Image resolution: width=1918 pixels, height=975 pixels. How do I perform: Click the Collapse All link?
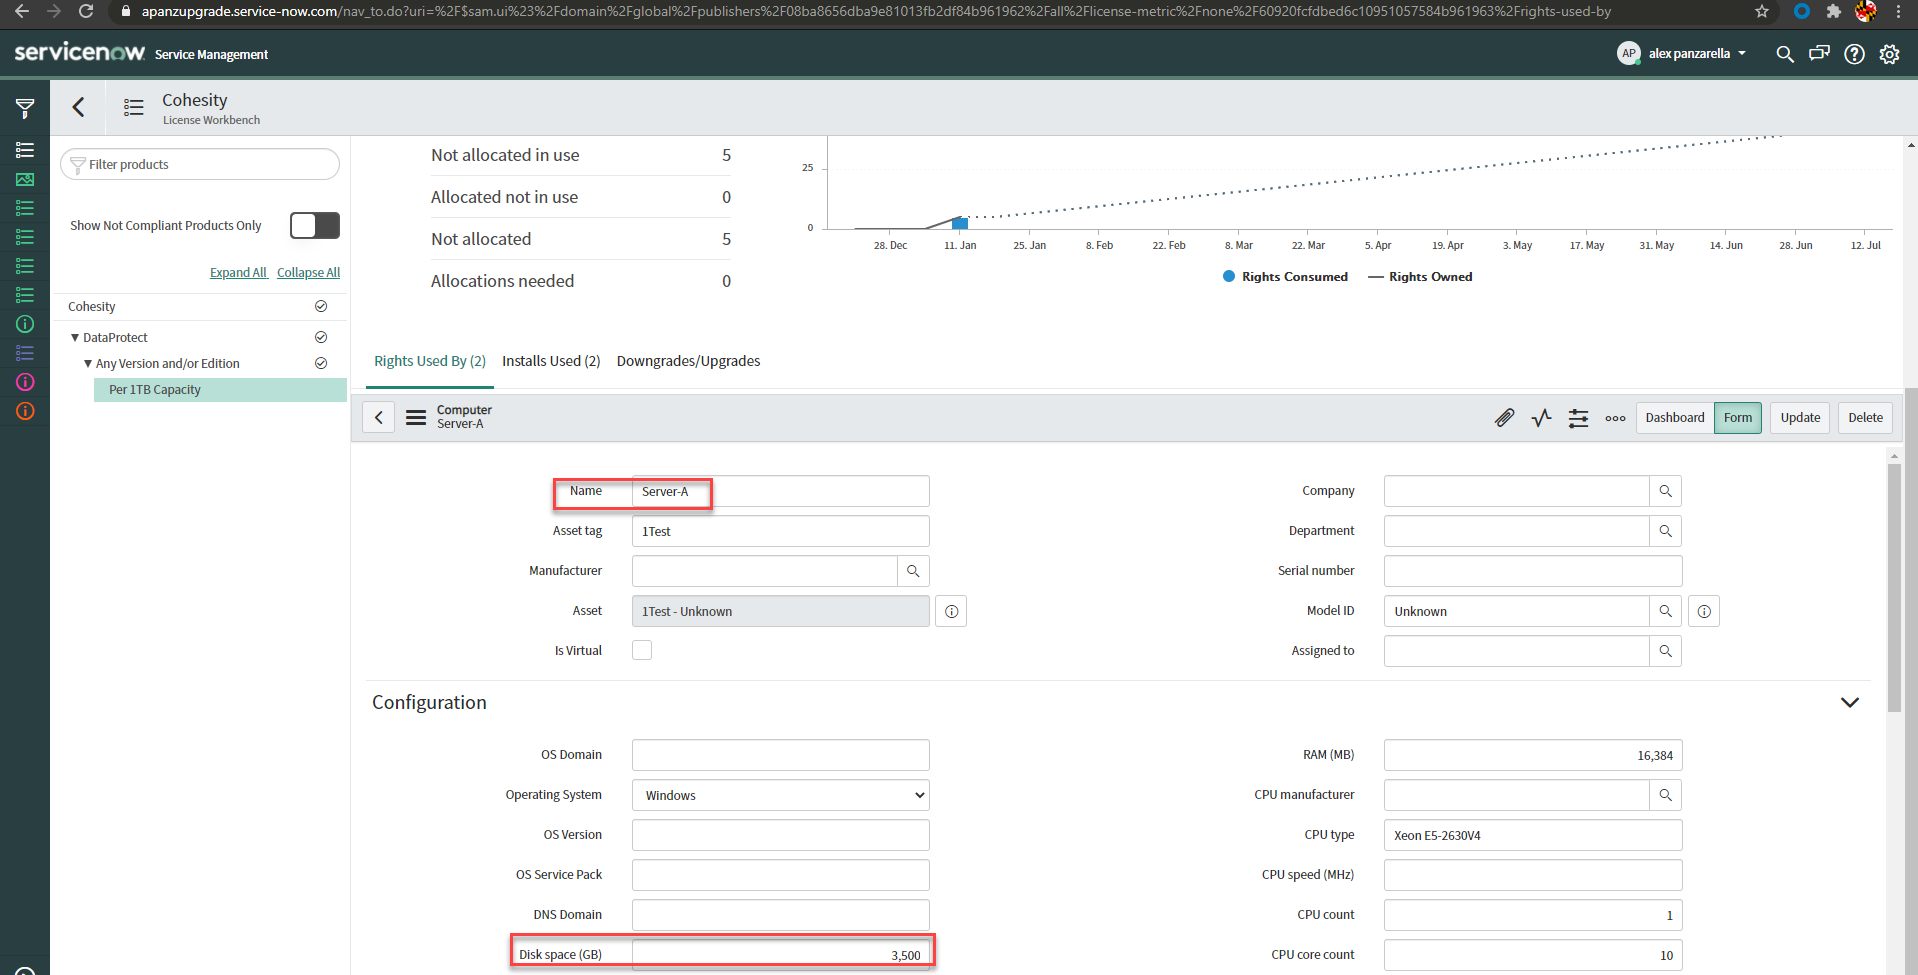(x=308, y=273)
